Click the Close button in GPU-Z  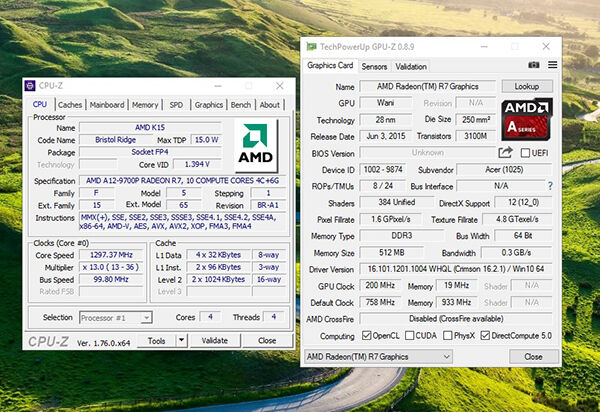(x=533, y=357)
